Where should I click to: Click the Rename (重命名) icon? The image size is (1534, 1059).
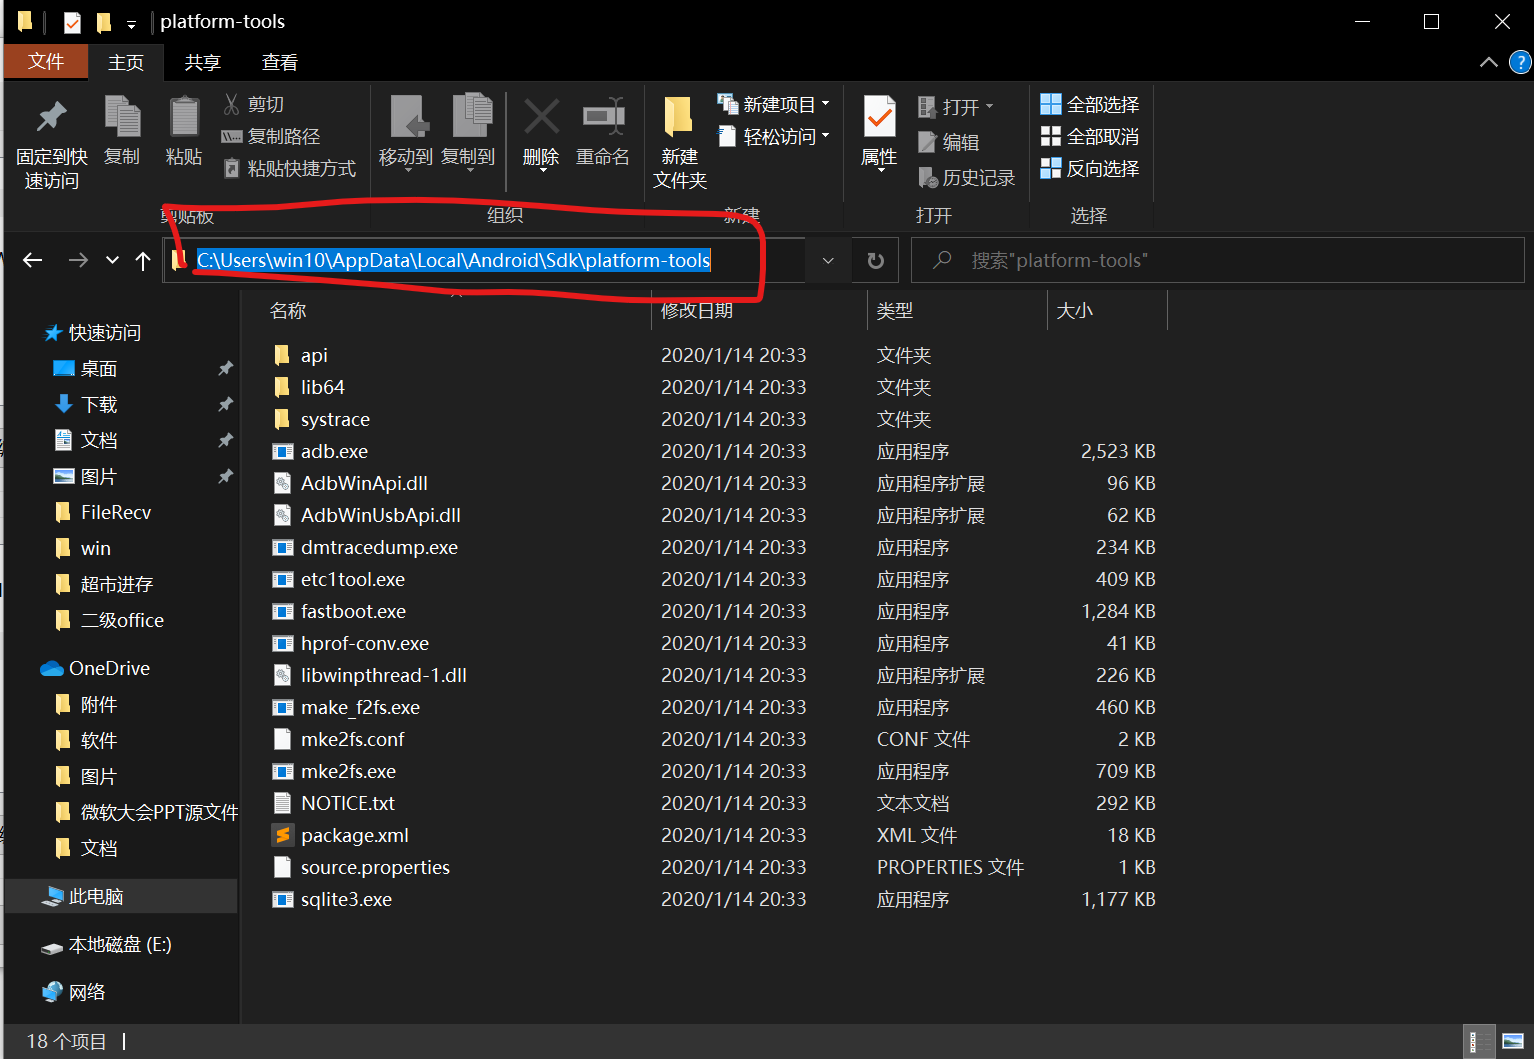(x=603, y=118)
